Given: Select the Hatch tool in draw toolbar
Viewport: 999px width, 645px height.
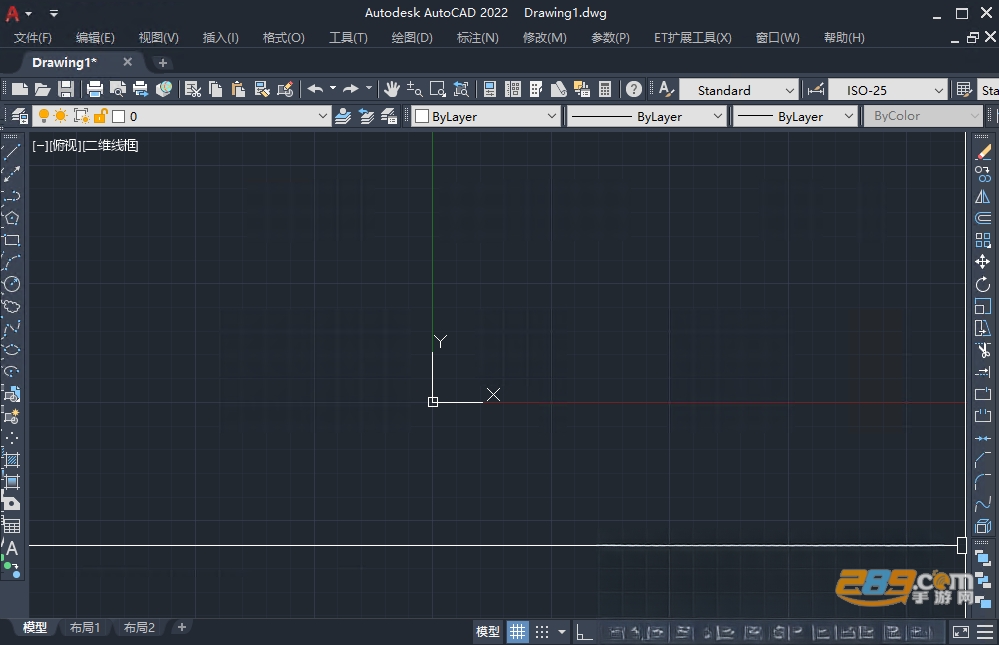Looking at the screenshot, I should coord(11,460).
